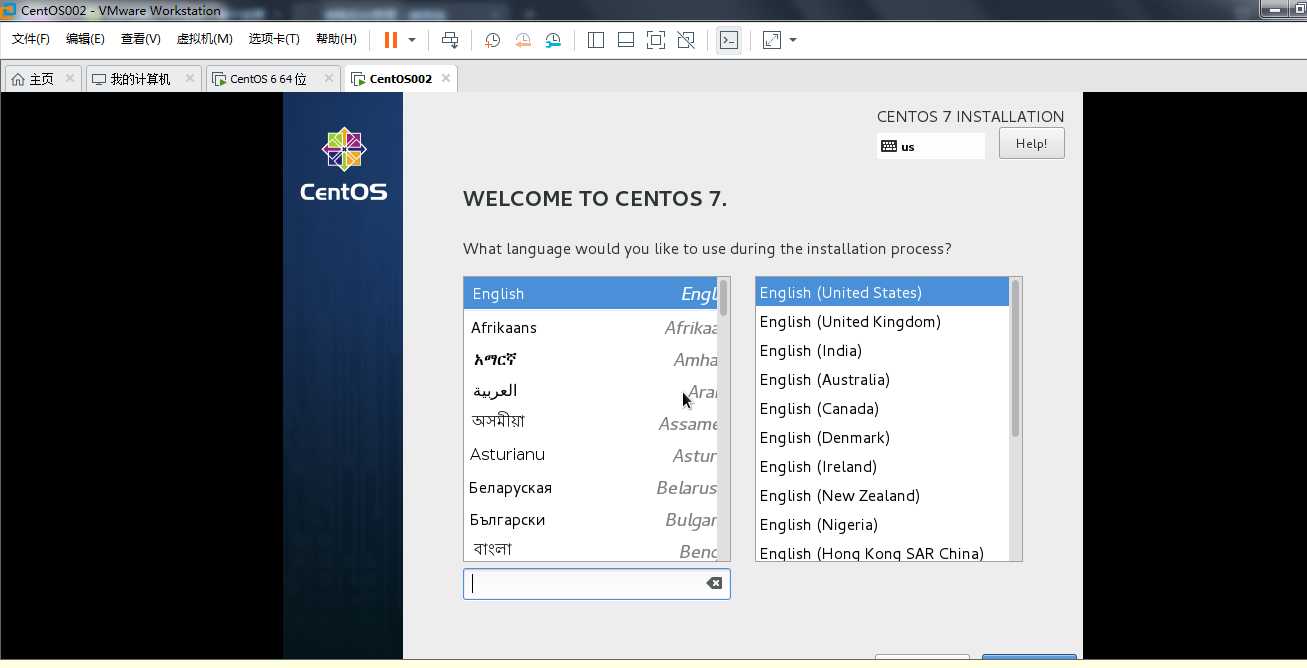Choose English (Australia) locale
The height and width of the screenshot is (668, 1307).
[882, 379]
